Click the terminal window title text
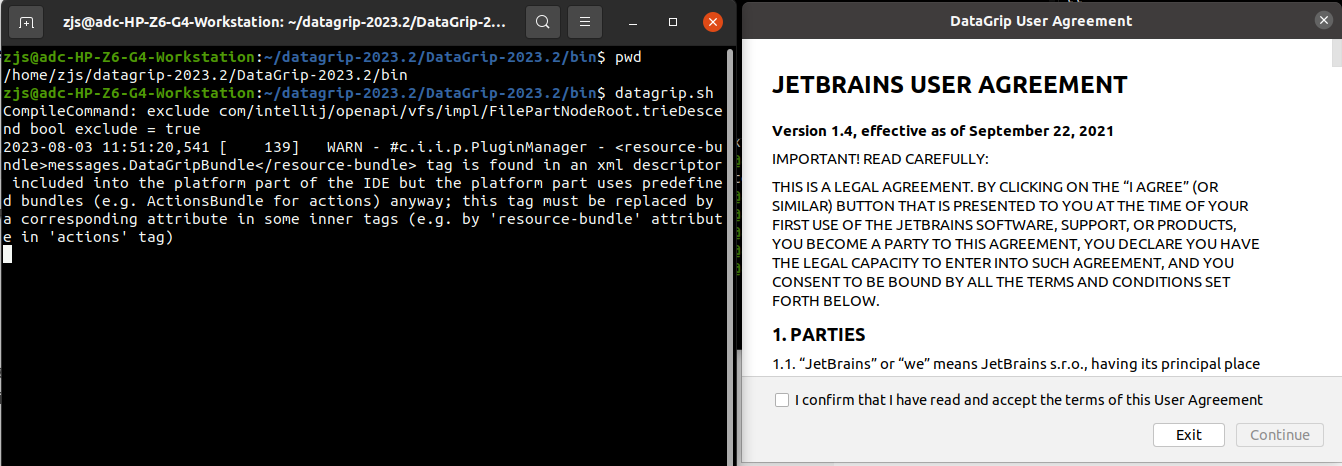Image resolution: width=1342 pixels, height=466 pixels. point(283,21)
